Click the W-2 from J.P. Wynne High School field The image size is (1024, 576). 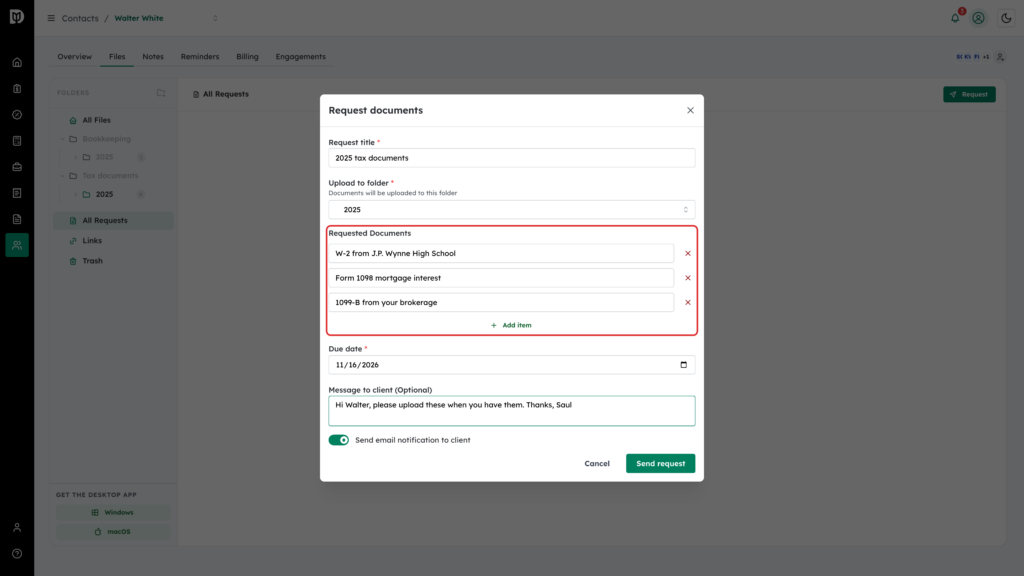(501, 253)
